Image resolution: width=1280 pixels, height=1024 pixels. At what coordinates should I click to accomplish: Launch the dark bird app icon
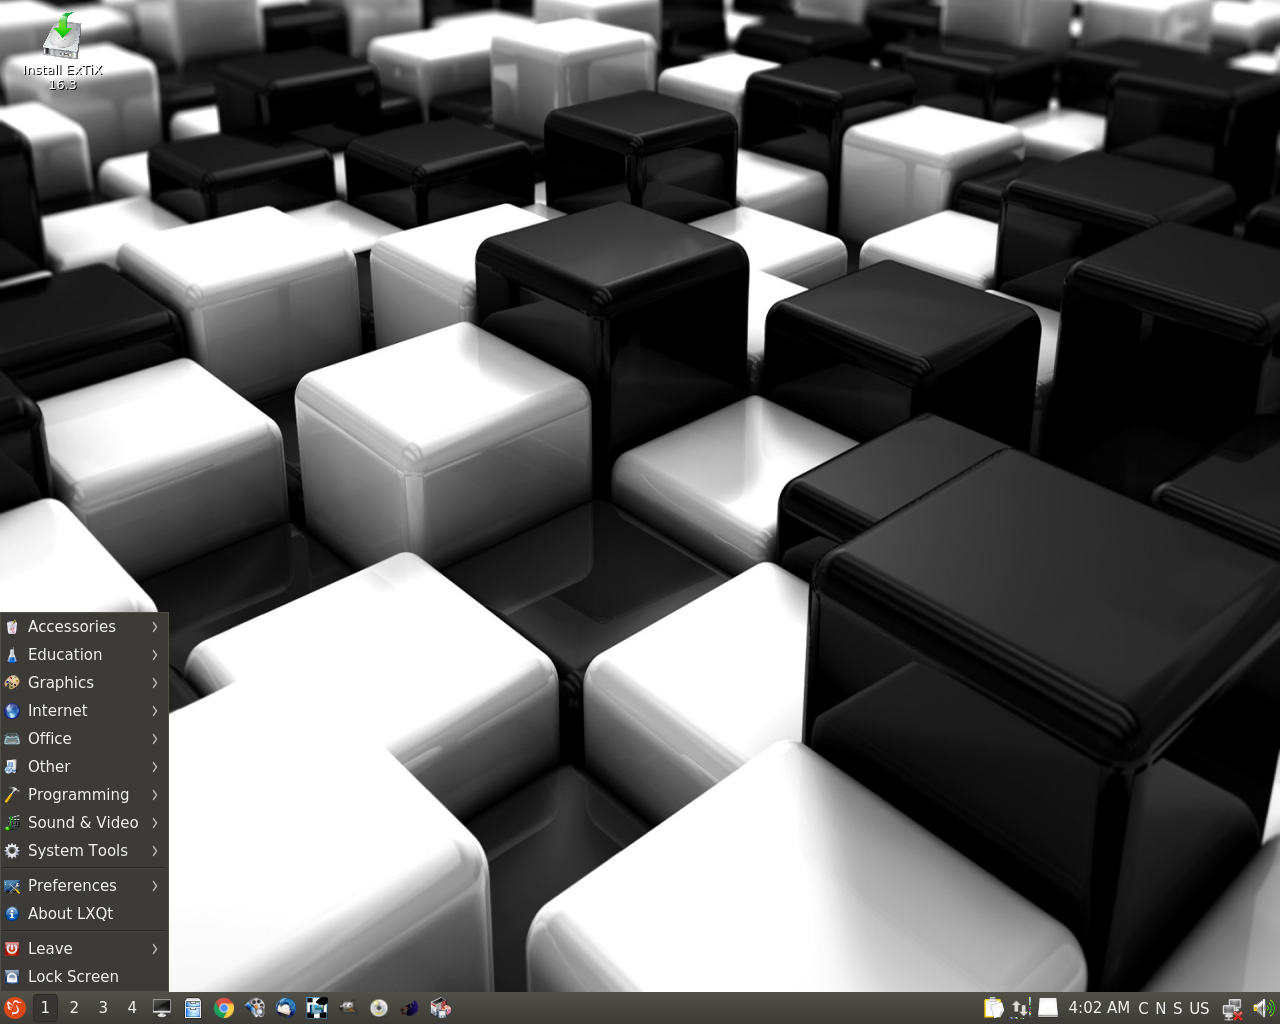(x=410, y=1008)
